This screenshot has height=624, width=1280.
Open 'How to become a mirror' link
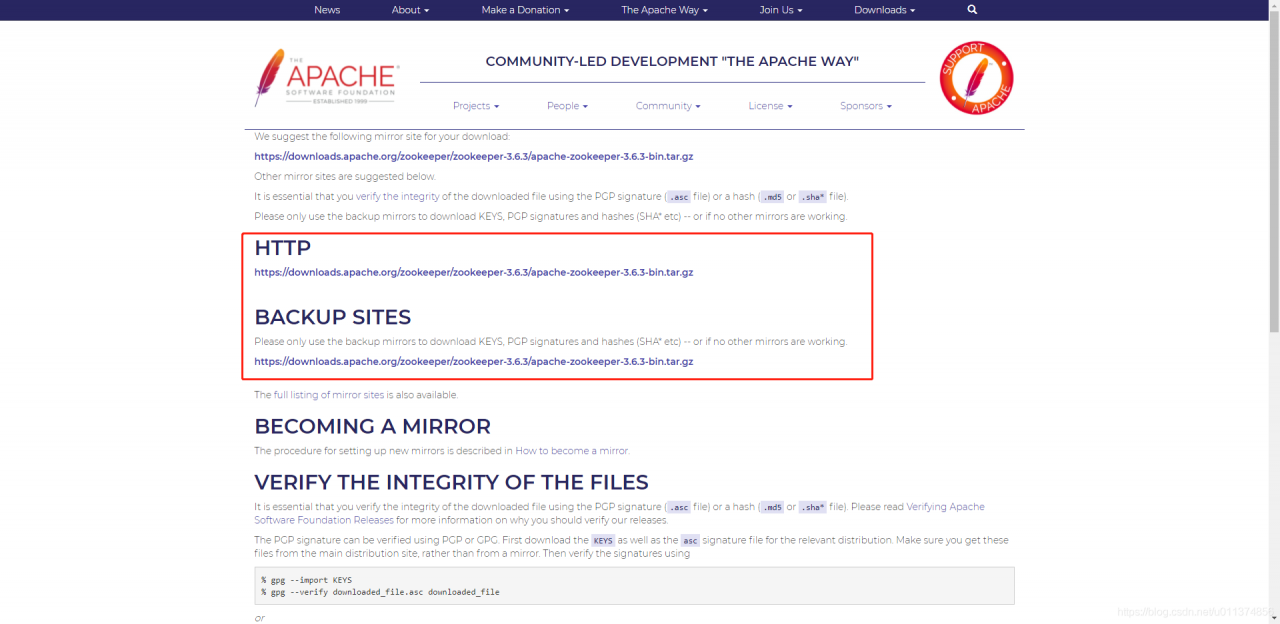pyautogui.click(x=572, y=451)
